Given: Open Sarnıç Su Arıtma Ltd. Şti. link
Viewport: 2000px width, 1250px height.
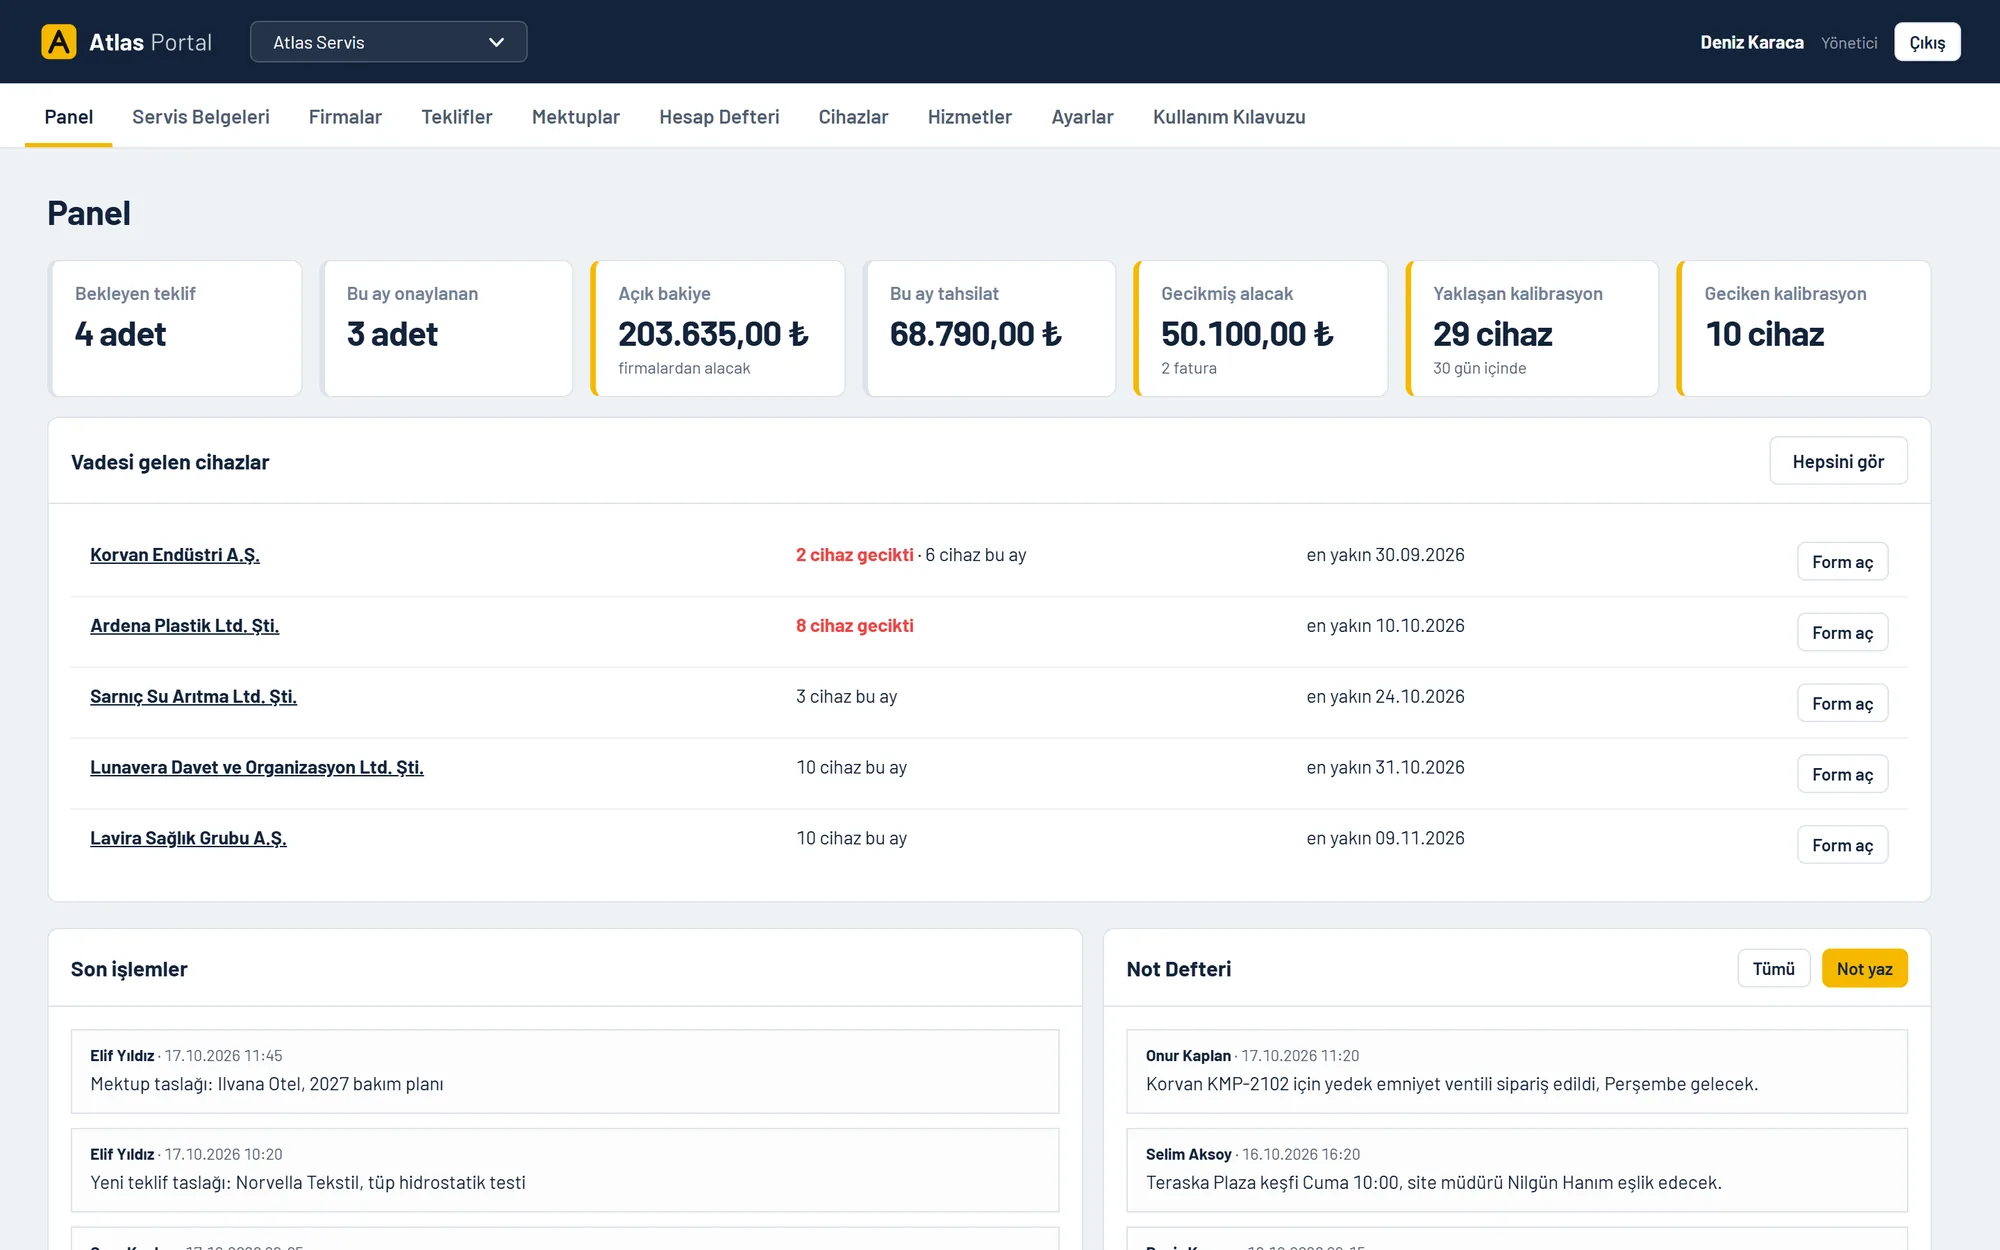Looking at the screenshot, I should 193,697.
